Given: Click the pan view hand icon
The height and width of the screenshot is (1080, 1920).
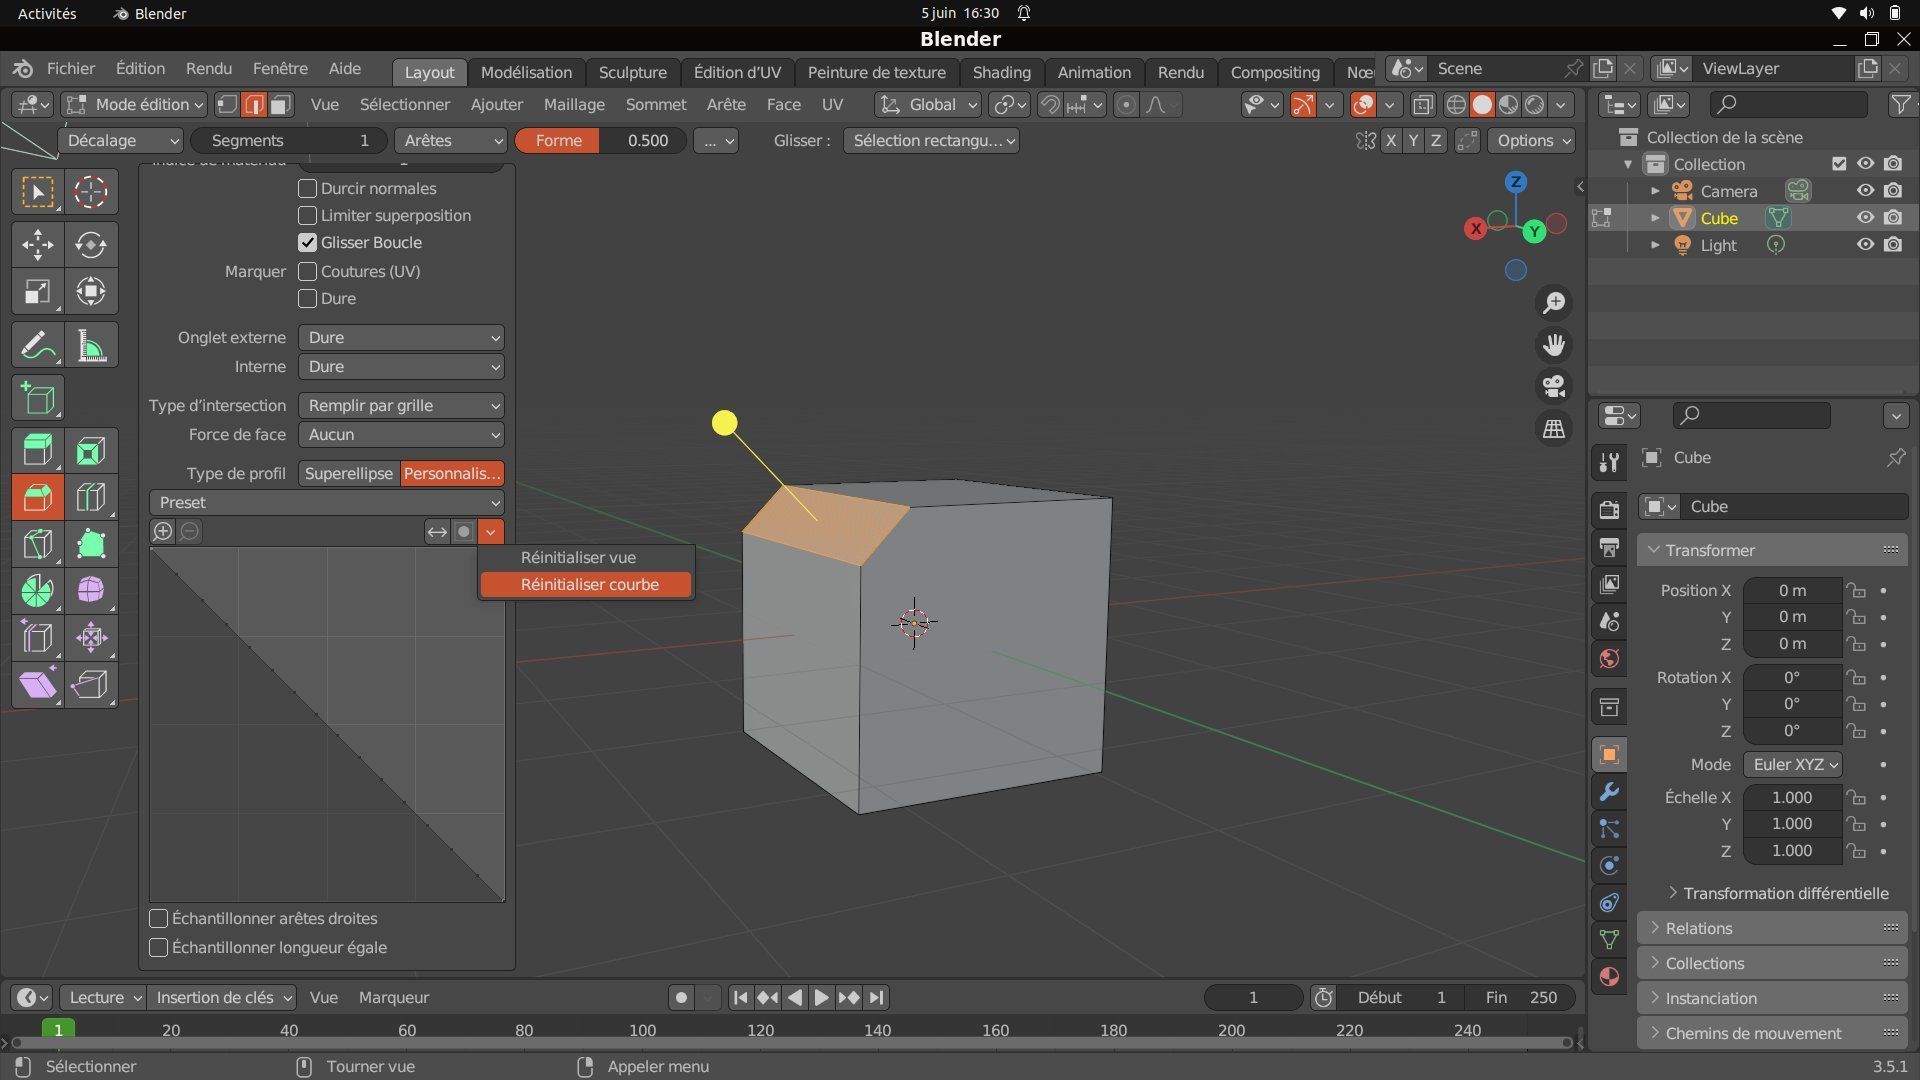Looking at the screenshot, I should tap(1554, 345).
